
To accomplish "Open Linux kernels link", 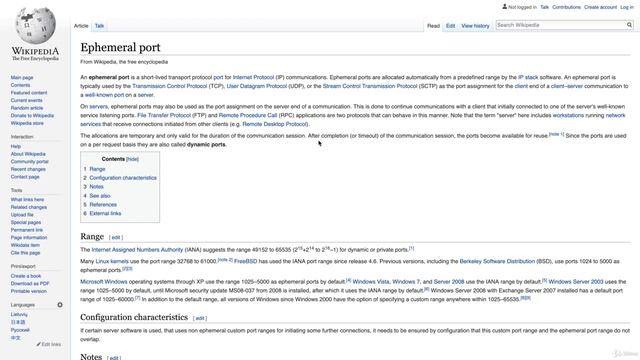I will point(112,262).
